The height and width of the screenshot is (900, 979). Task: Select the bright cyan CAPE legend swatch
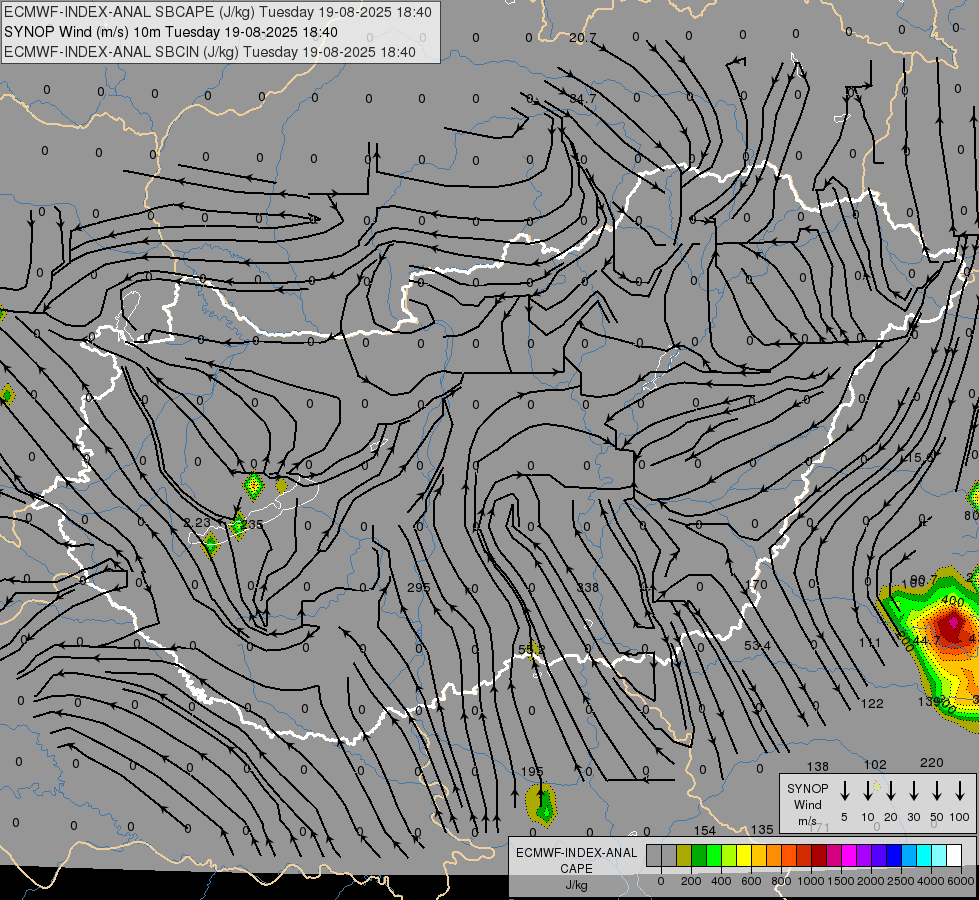click(x=924, y=856)
